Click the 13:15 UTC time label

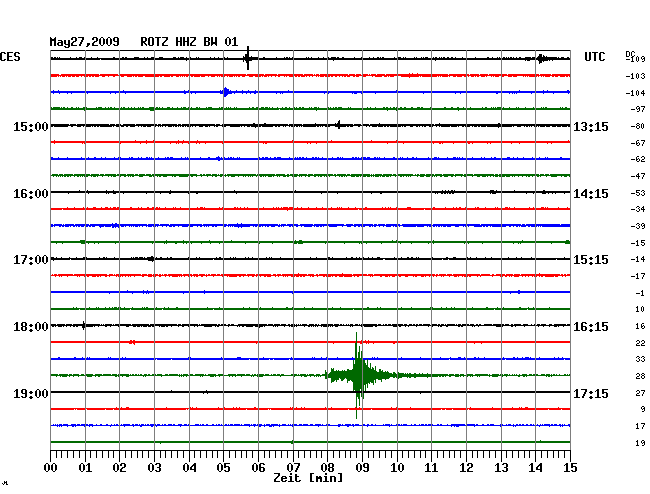[x=591, y=126]
